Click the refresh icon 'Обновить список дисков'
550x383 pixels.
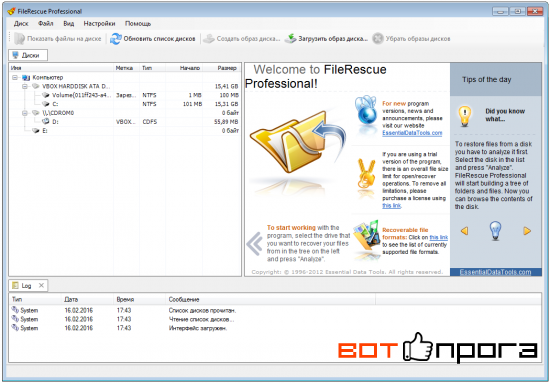pos(115,39)
